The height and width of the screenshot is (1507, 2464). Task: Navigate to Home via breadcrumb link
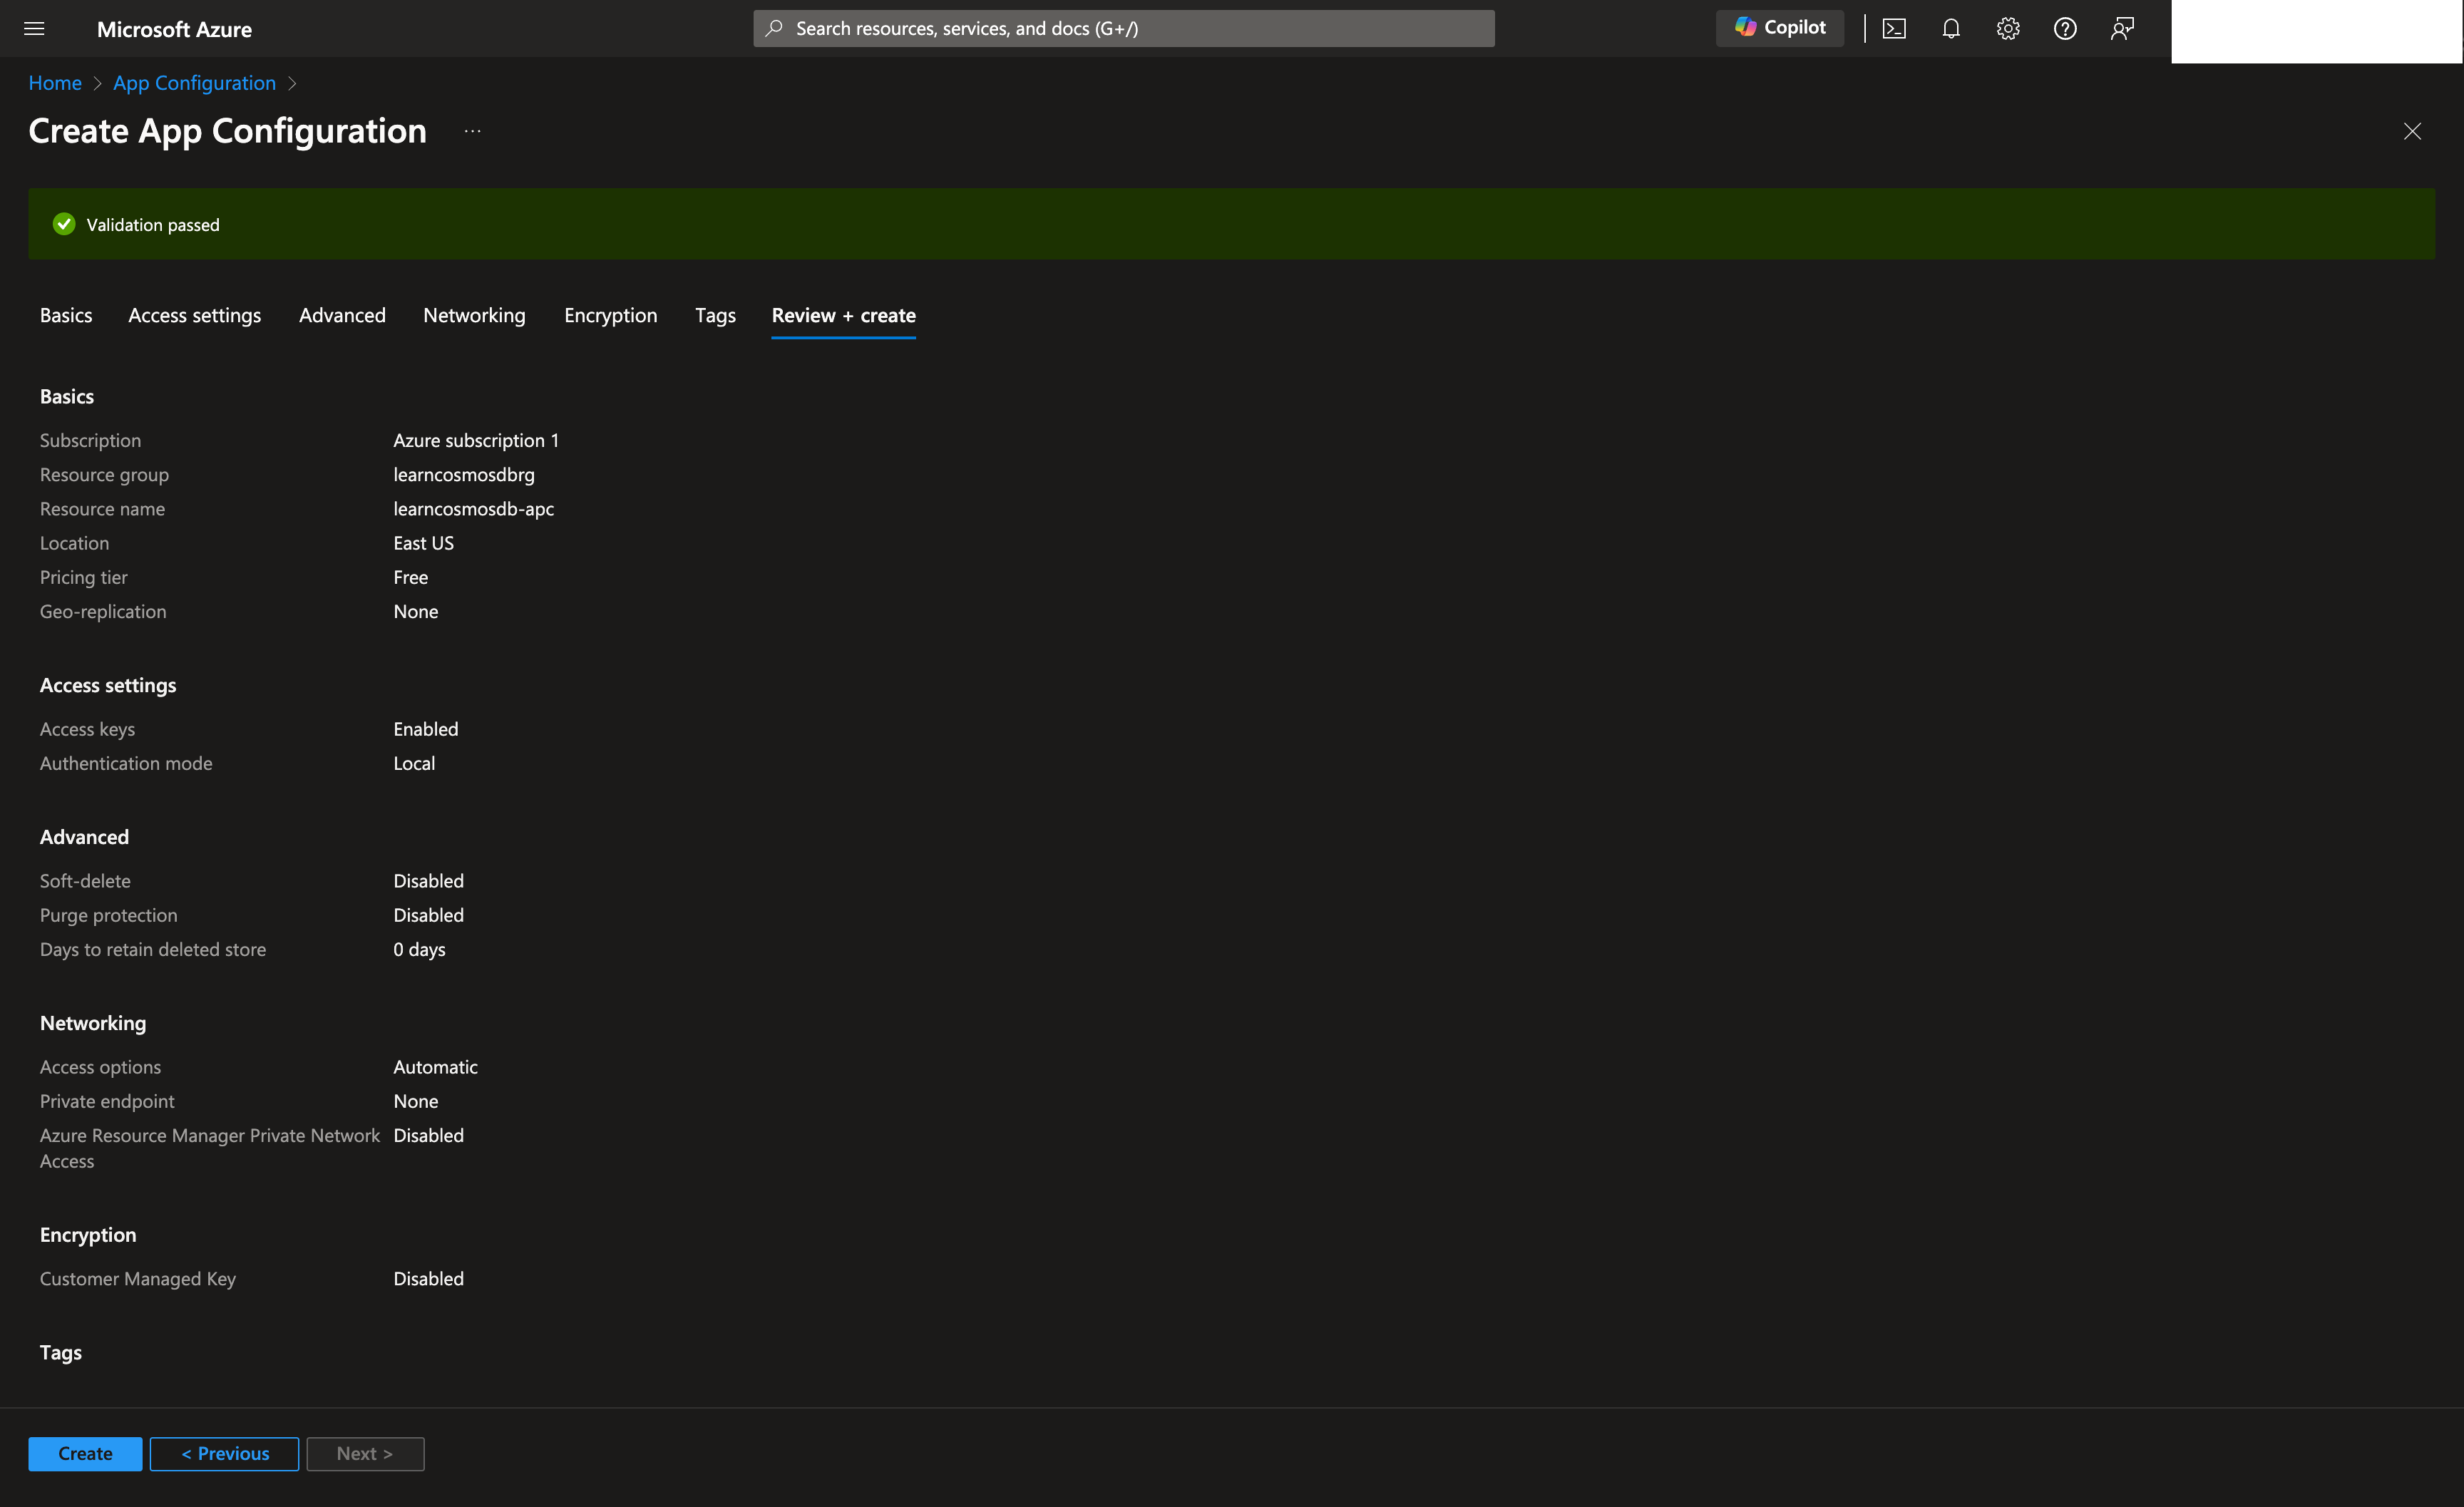pyautogui.click(x=55, y=83)
